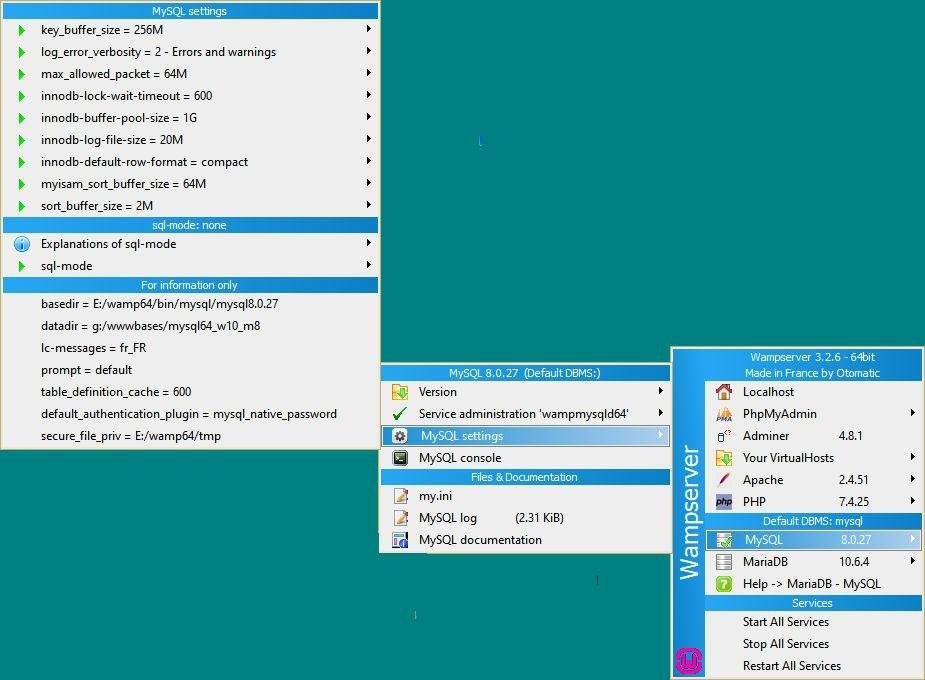The image size is (925, 680).
Task: Expand the Version submenu arrow
Action: pyautogui.click(x=661, y=391)
